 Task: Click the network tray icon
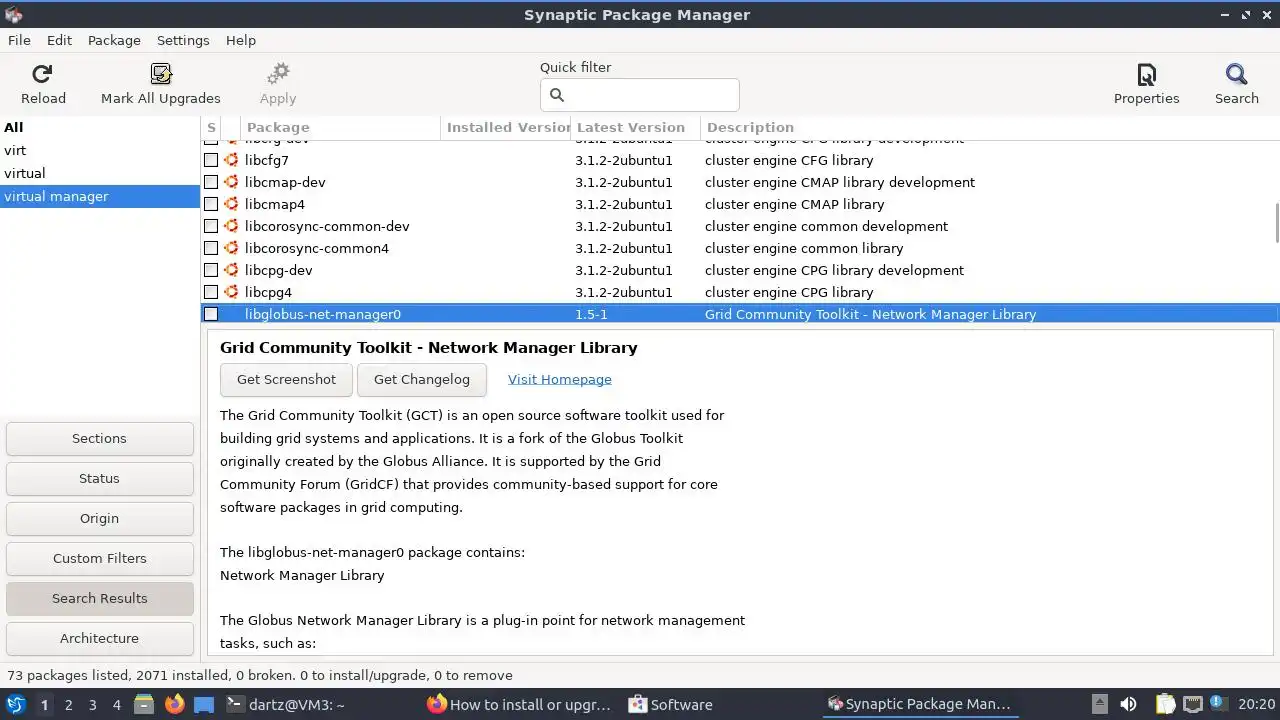click(x=1192, y=704)
